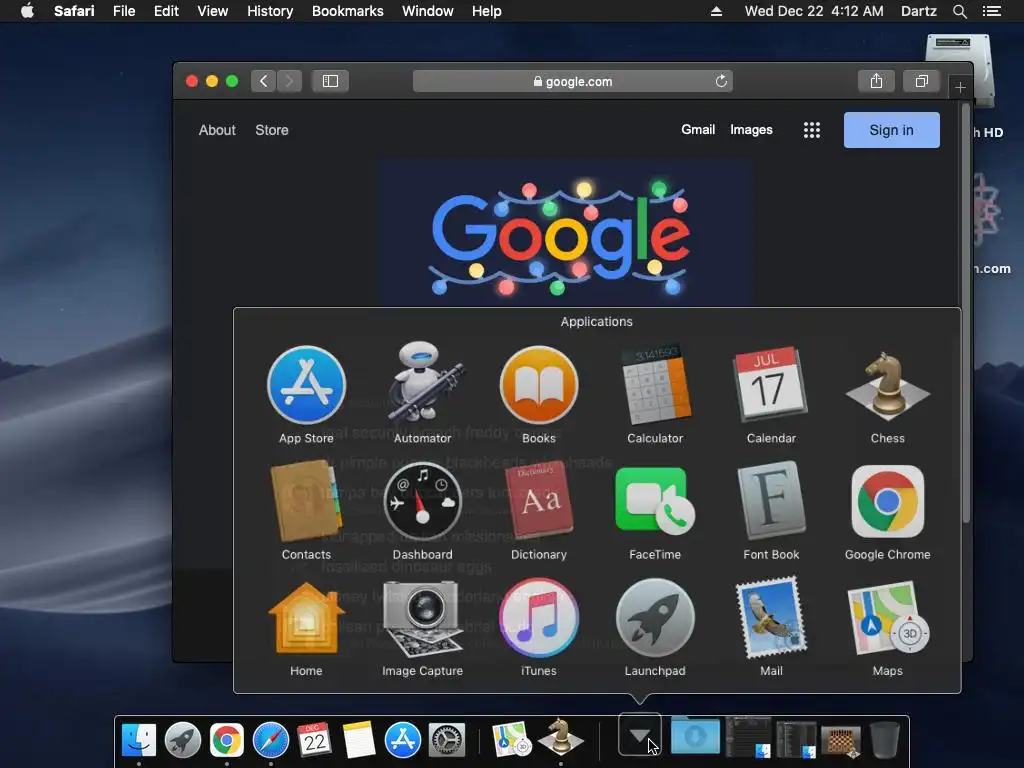Show all tabs overview button
1024x768 pixels.
[921, 81]
